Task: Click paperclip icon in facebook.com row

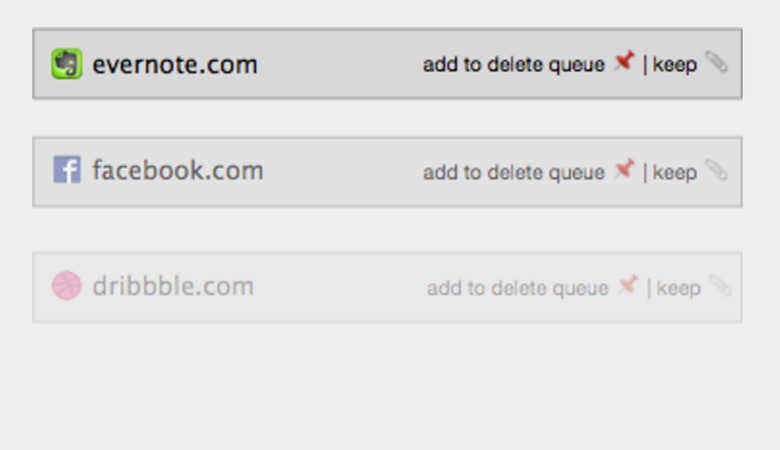Action: pyautogui.click(x=716, y=170)
